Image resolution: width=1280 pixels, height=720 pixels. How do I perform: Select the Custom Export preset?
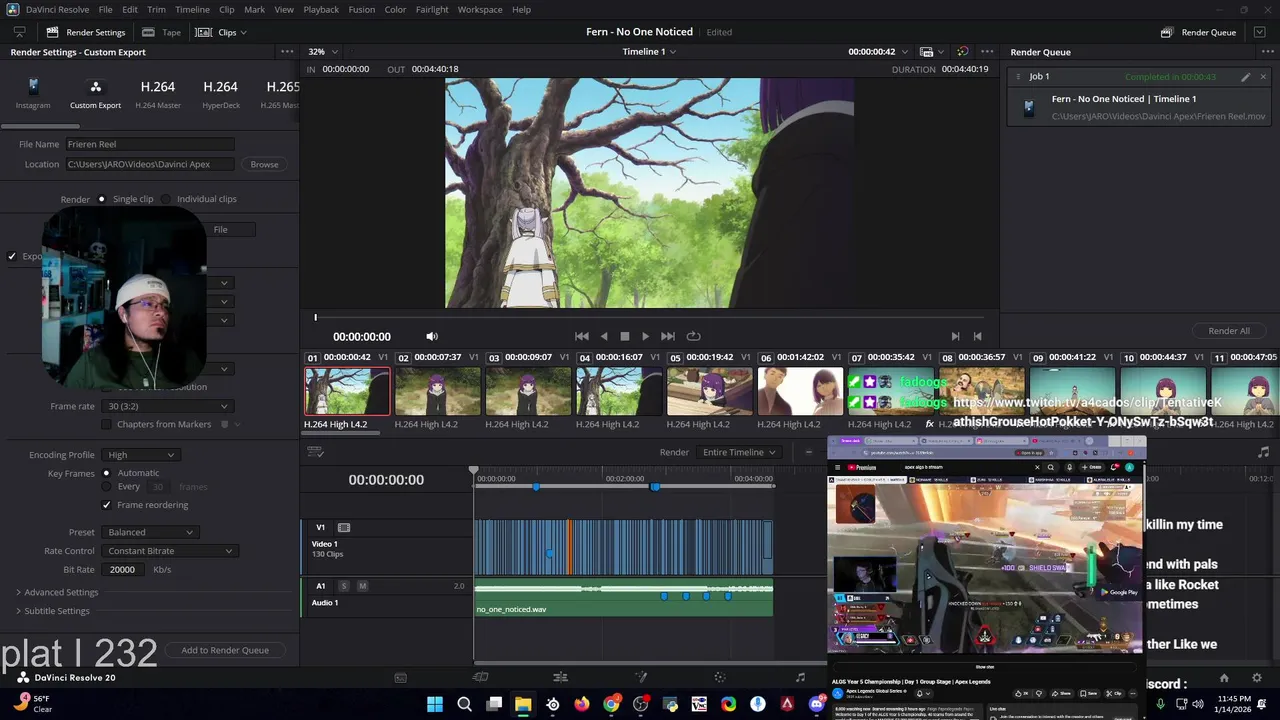[95, 94]
